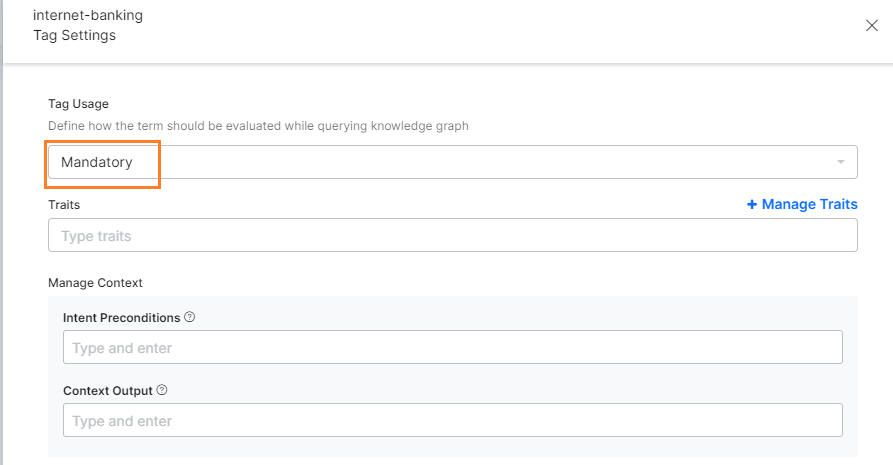This screenshot has width=893, height=465.
Task: Click the Tag Usage label
Action: click(x=79, y=104)
